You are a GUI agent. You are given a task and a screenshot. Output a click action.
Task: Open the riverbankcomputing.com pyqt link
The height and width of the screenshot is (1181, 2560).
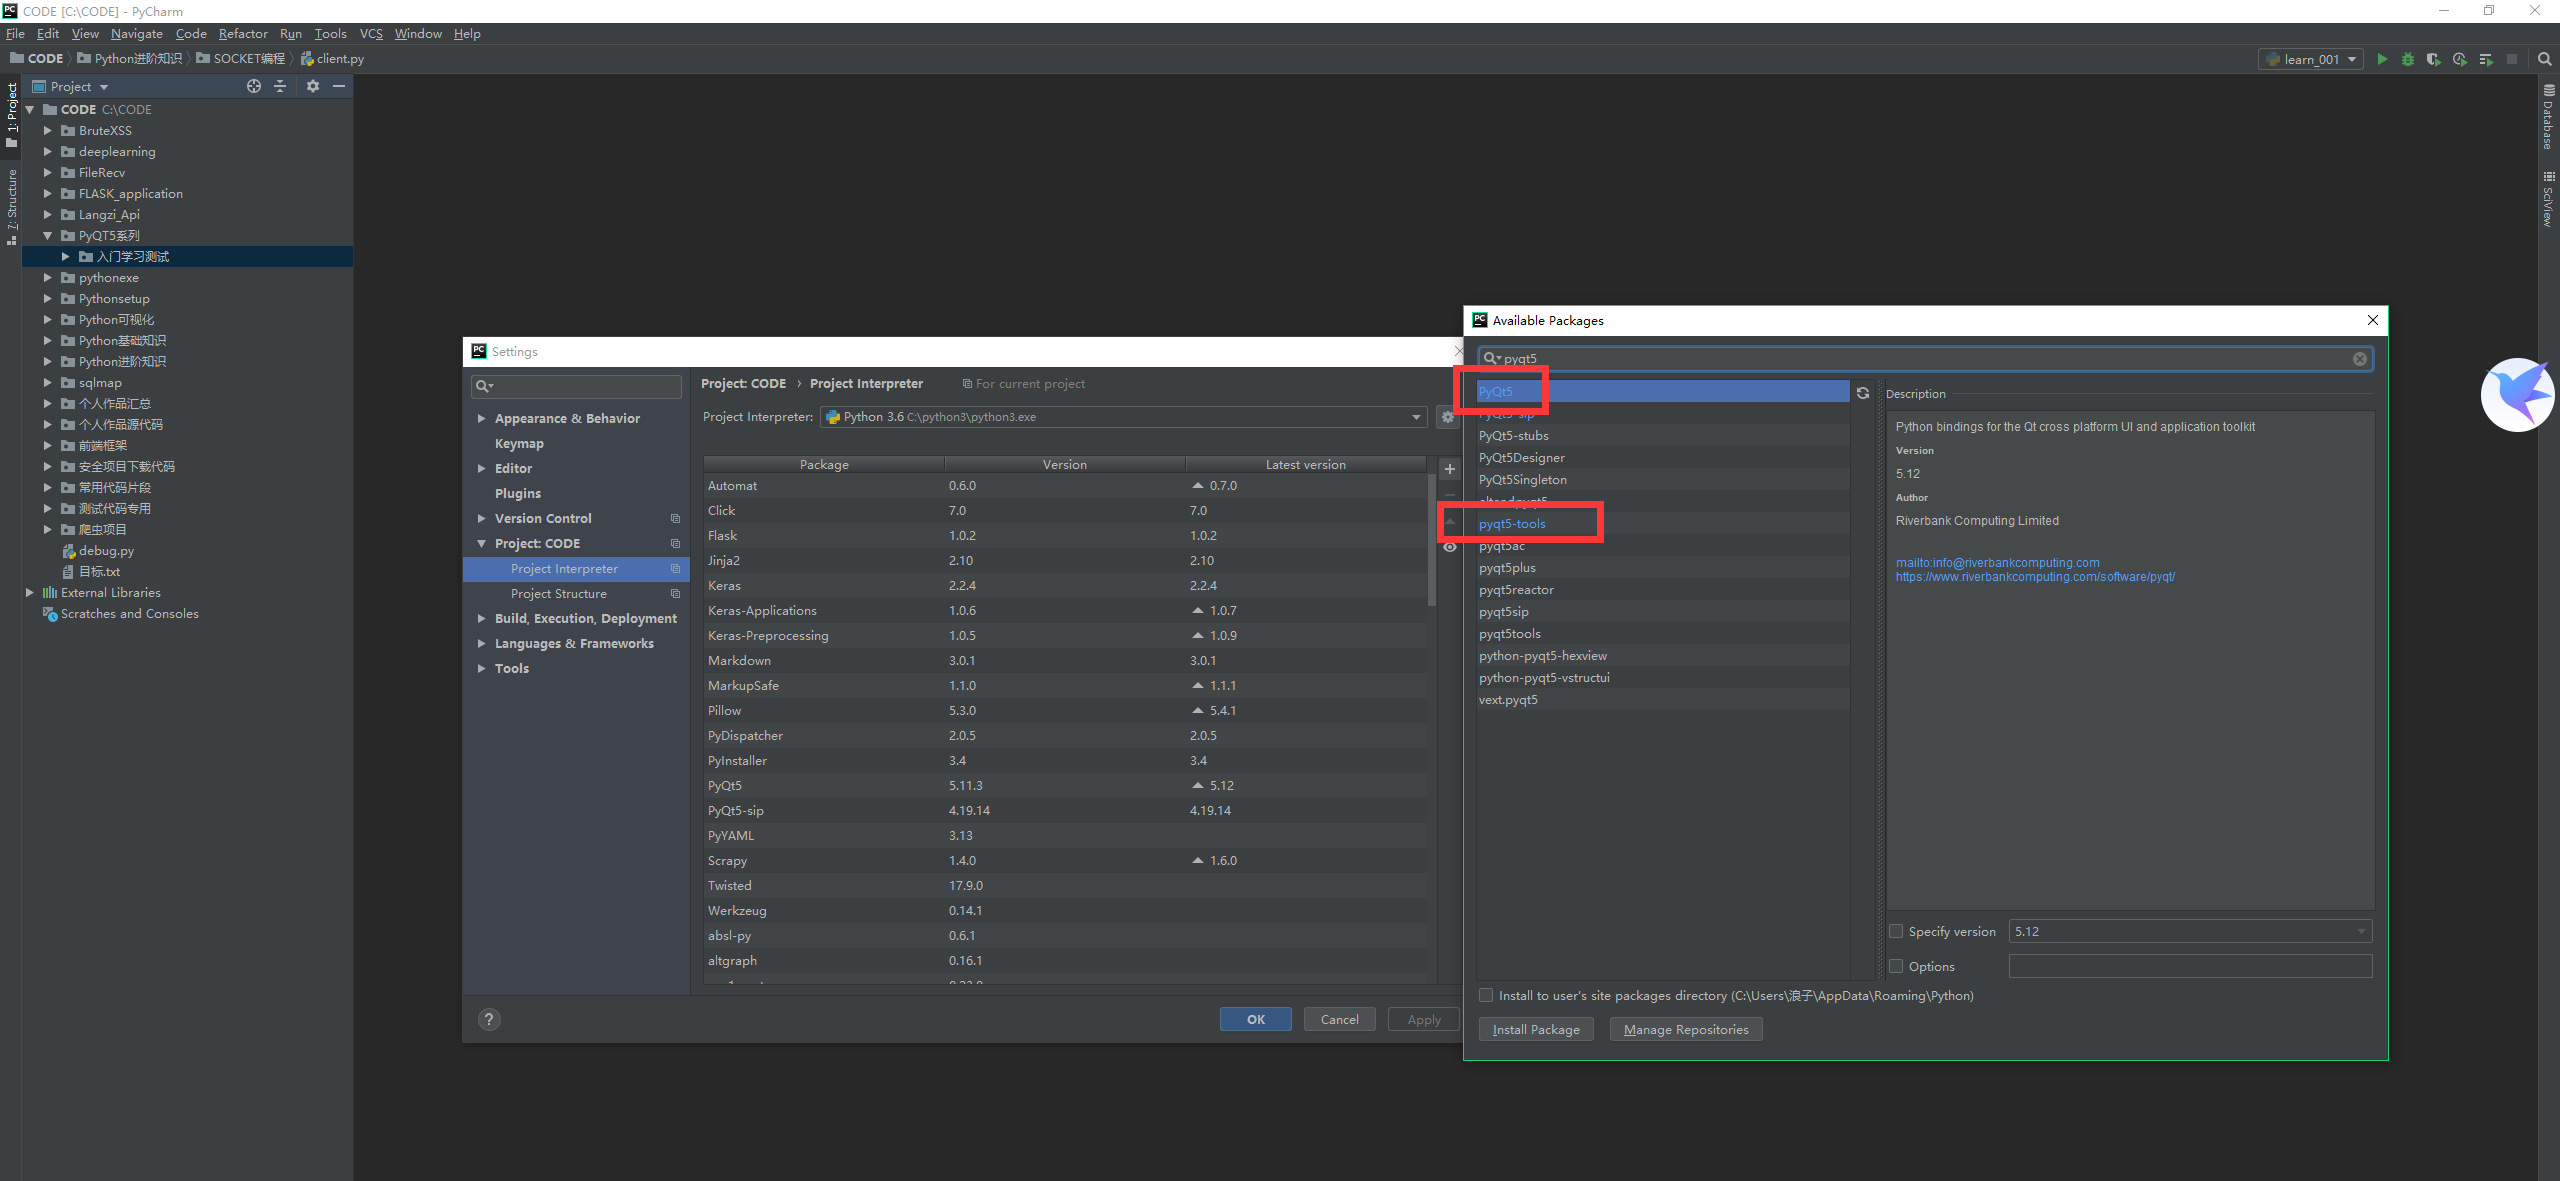pos(2035,577)
